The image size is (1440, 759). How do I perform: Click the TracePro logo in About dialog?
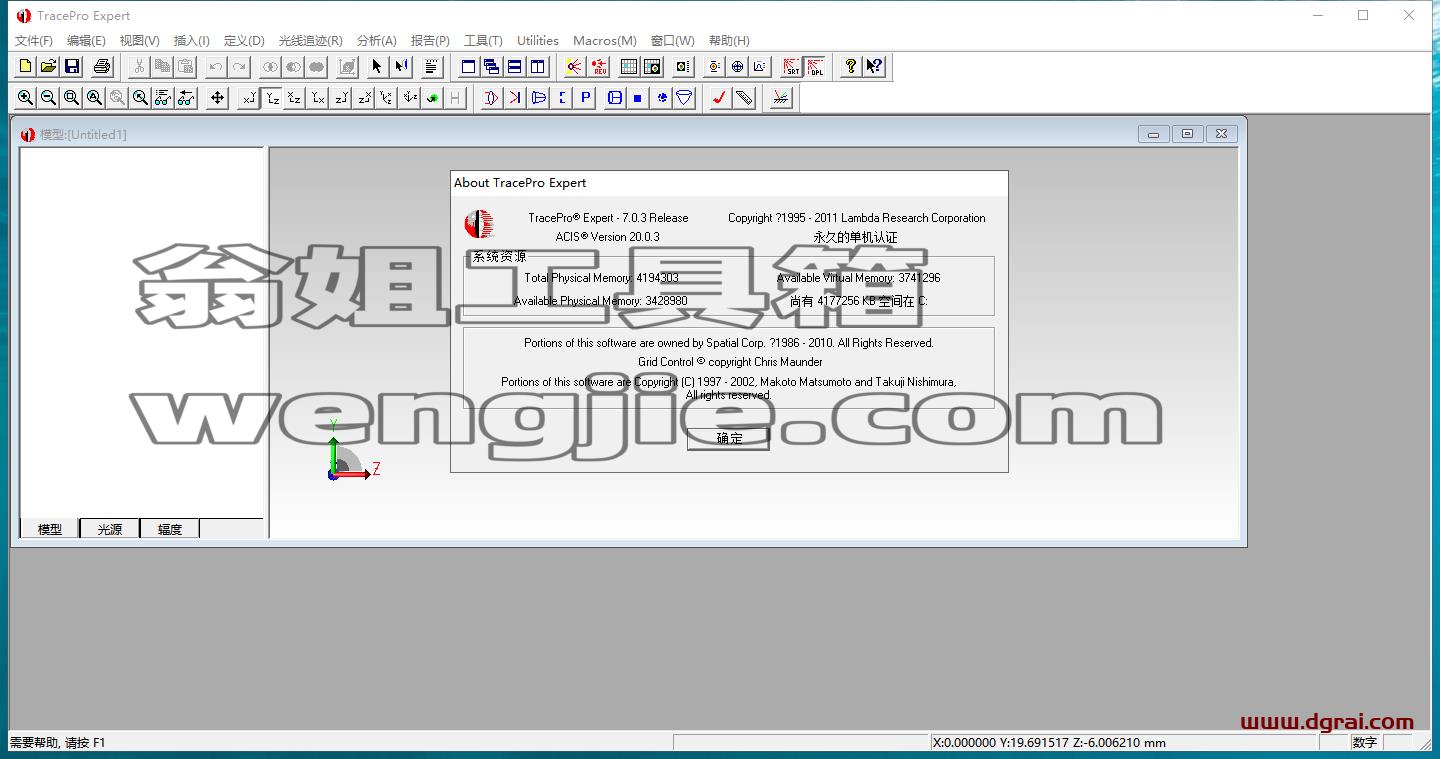479,224
